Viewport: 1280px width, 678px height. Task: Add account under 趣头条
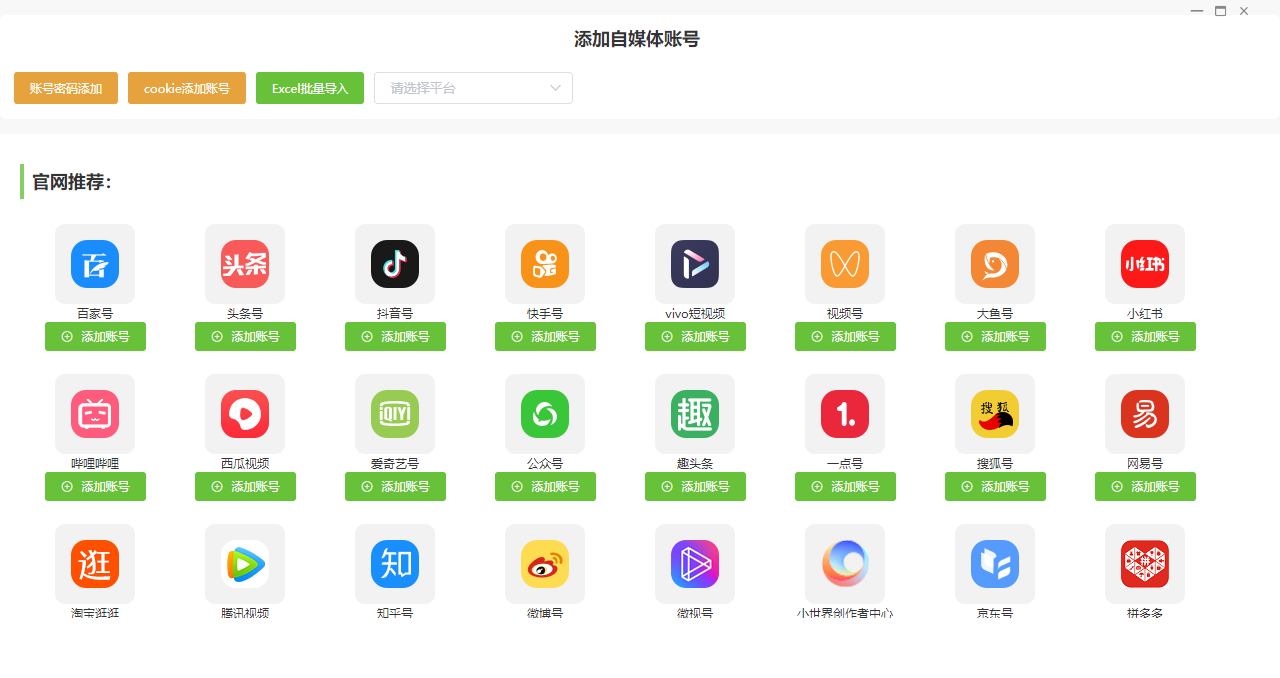pos(695,487)
